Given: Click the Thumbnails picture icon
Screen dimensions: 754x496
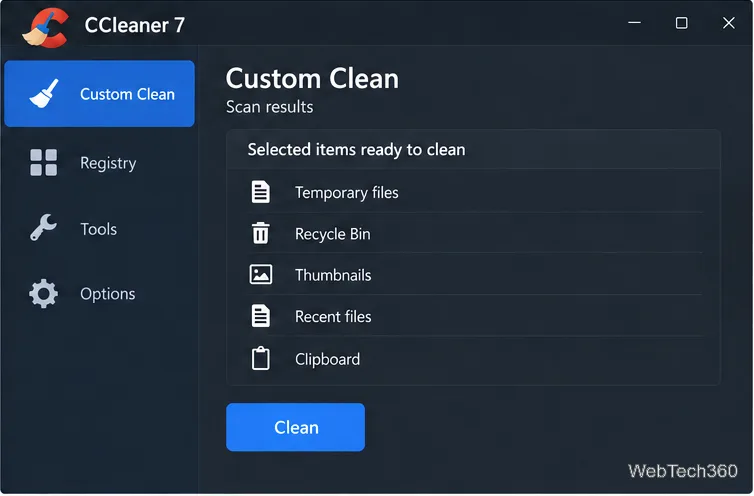Looking at the screenshot, I should 261,274.
